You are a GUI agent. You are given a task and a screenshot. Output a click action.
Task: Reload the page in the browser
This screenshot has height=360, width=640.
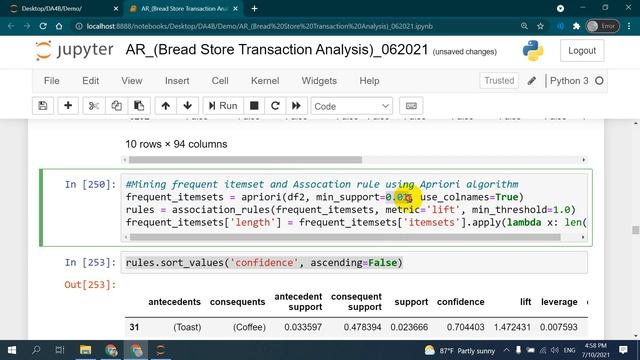[43, 26]
